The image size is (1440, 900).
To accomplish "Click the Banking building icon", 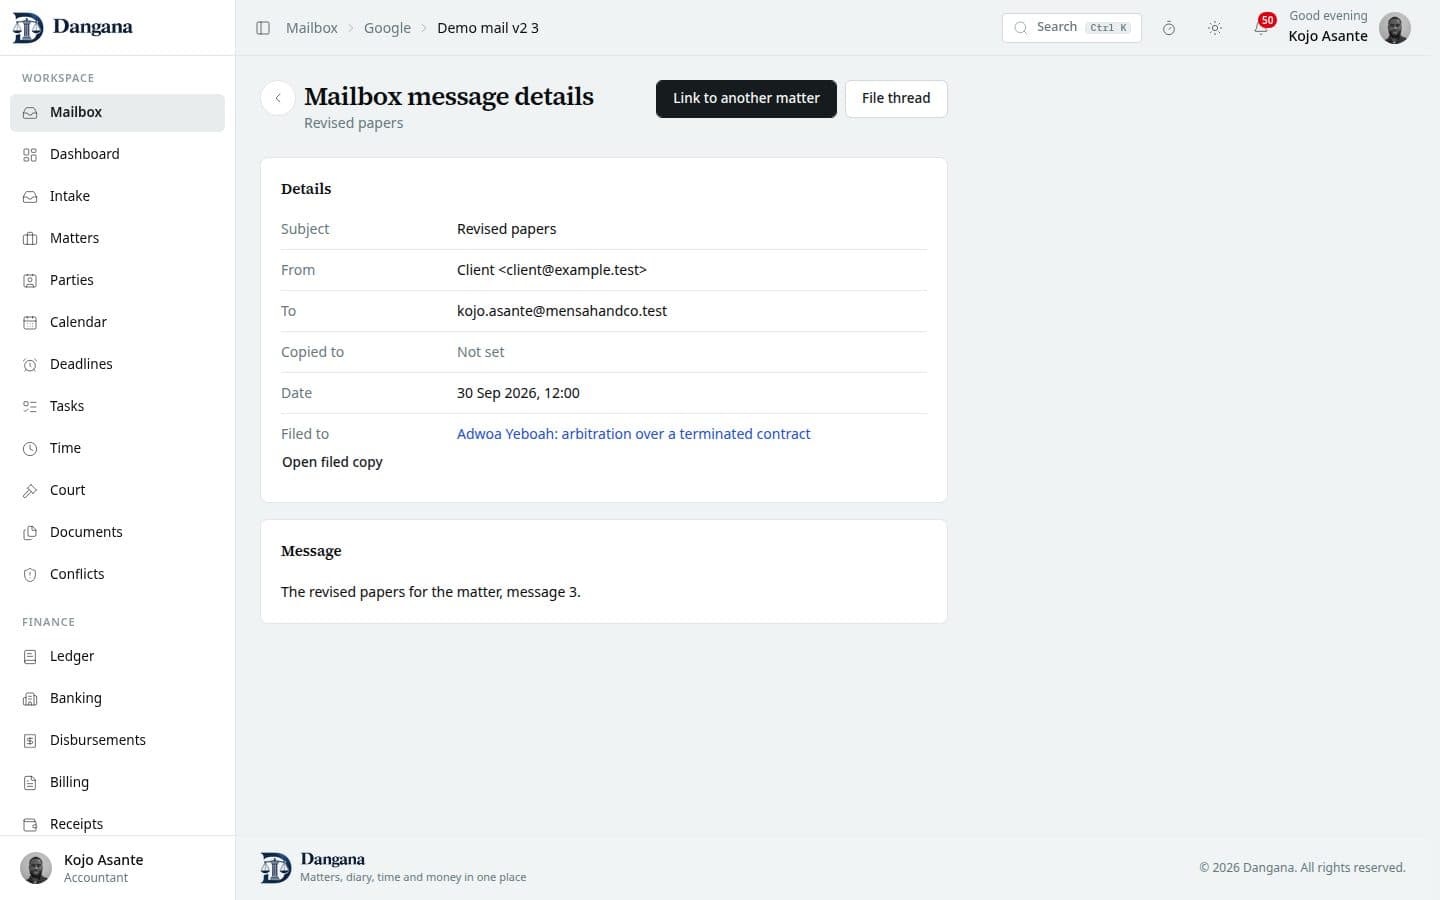I will (x=30, y=698).
